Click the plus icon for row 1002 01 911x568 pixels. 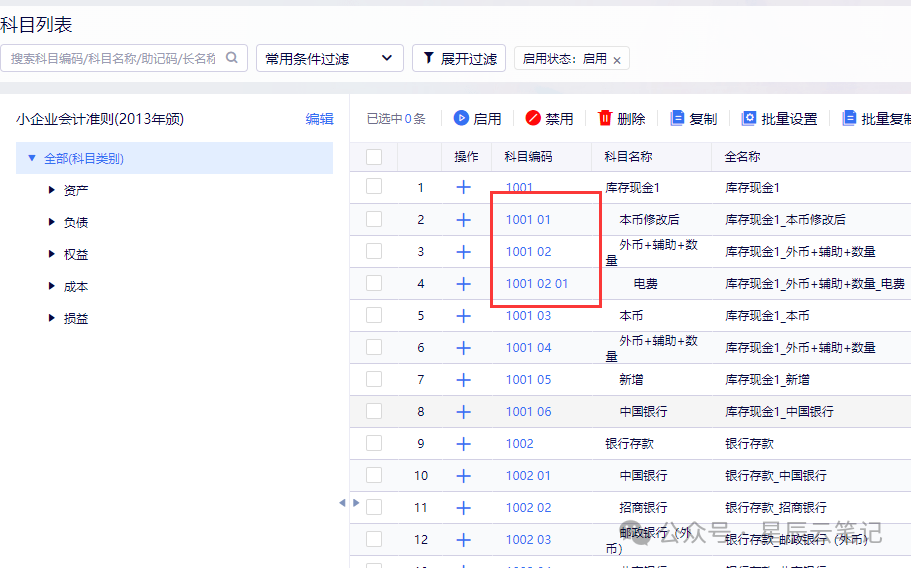point(463,475)
